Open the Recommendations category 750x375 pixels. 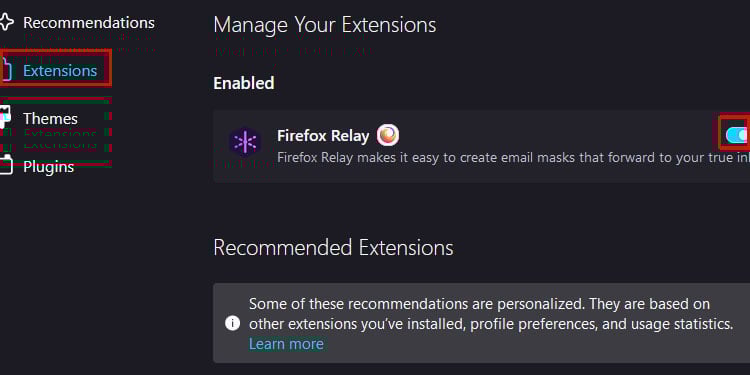(x=89, y=22)
